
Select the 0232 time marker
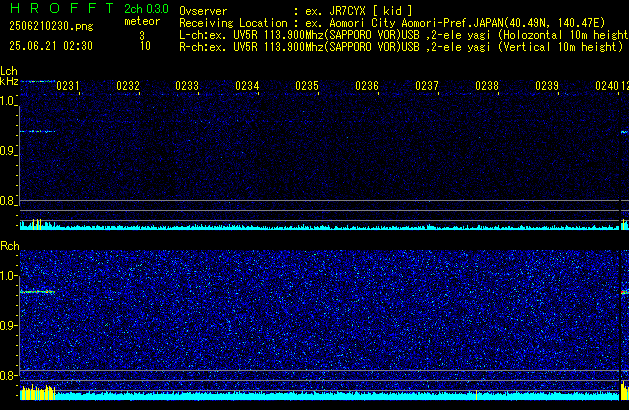[128, 86]
